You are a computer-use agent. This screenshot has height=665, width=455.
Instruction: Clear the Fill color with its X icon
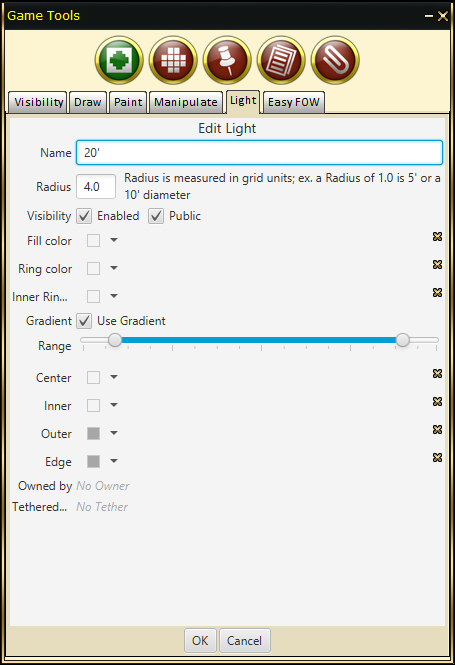tap(437, 237)
